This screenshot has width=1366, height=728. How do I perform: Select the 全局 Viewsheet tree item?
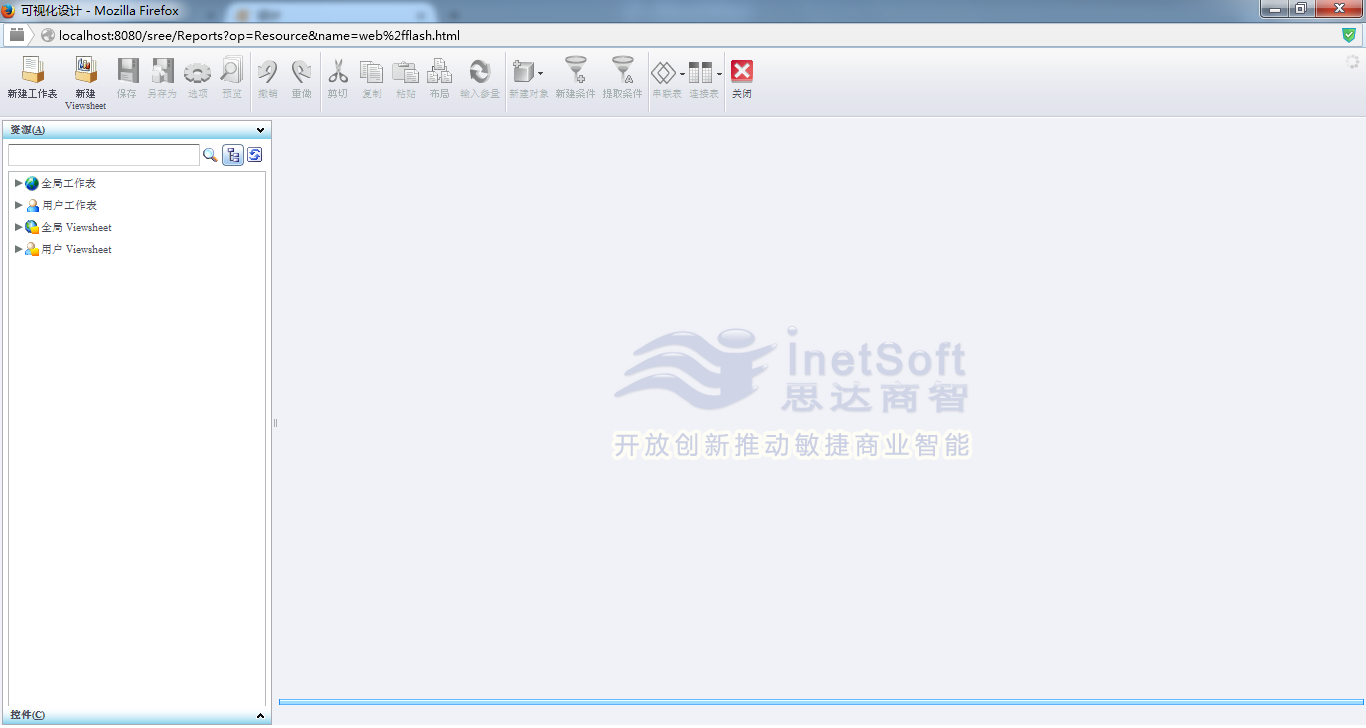pyautogui.click(x=76, y=227)
